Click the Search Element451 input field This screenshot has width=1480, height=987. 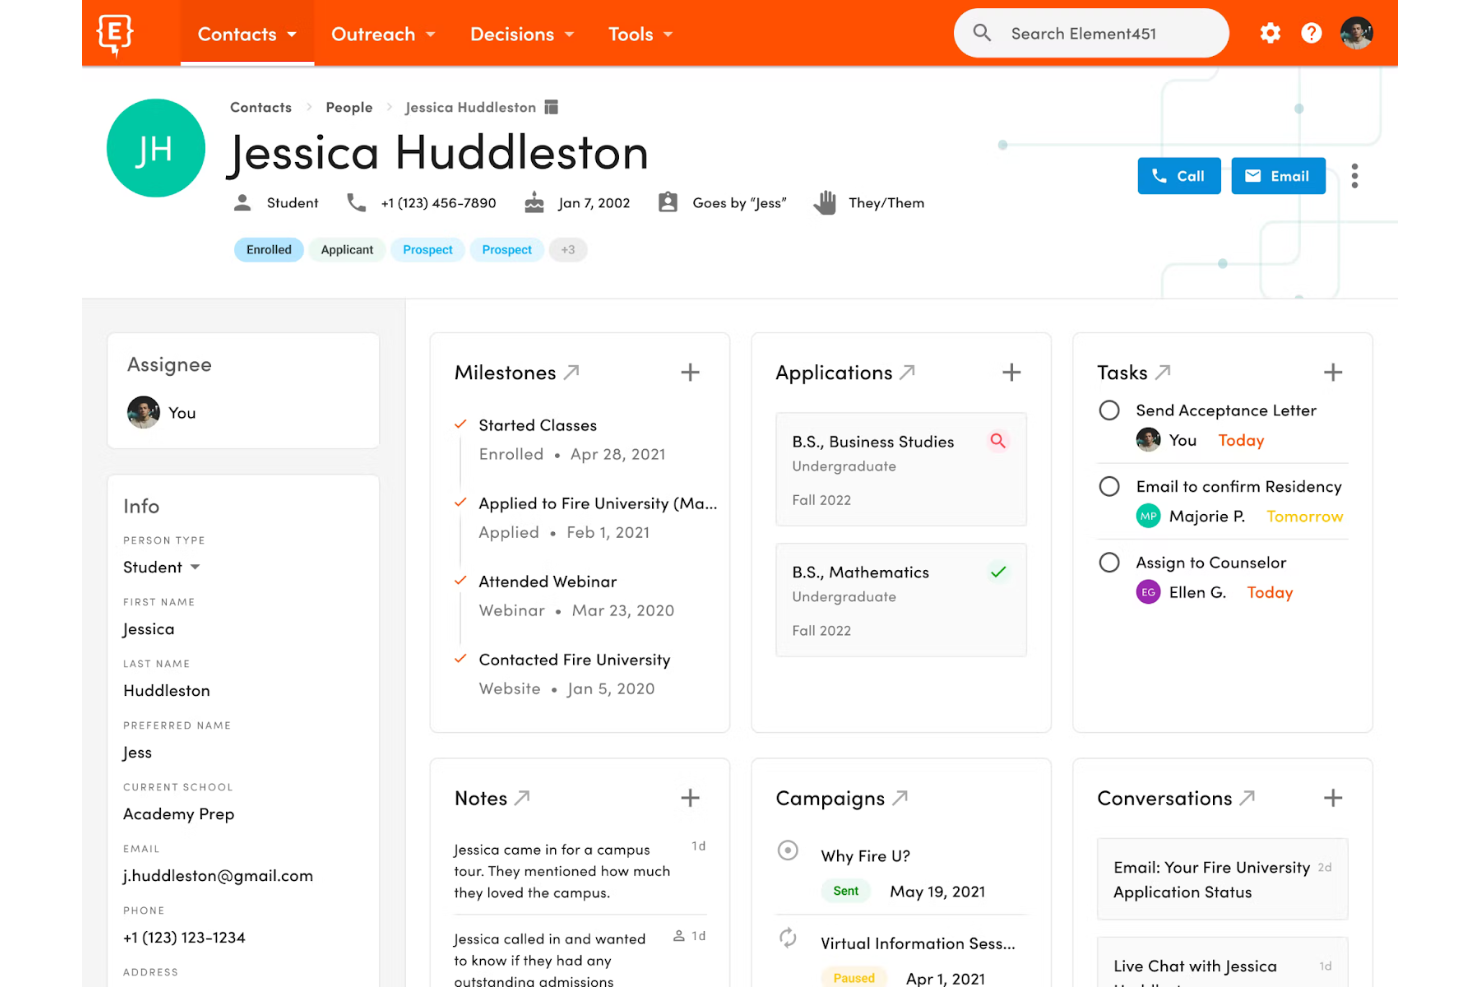pyautogui.click(x=1090, y=33)
